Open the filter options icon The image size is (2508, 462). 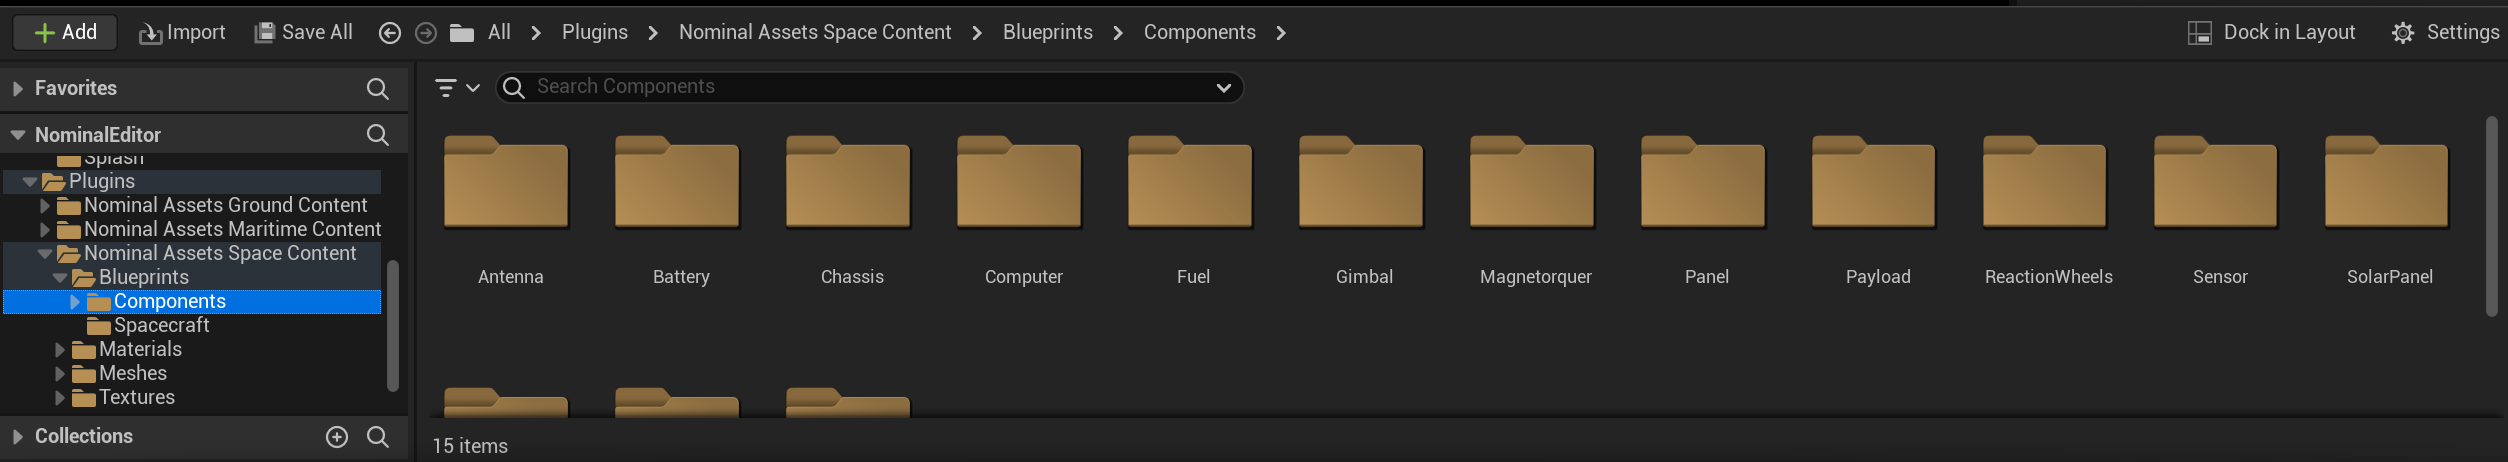coord(446,88)
